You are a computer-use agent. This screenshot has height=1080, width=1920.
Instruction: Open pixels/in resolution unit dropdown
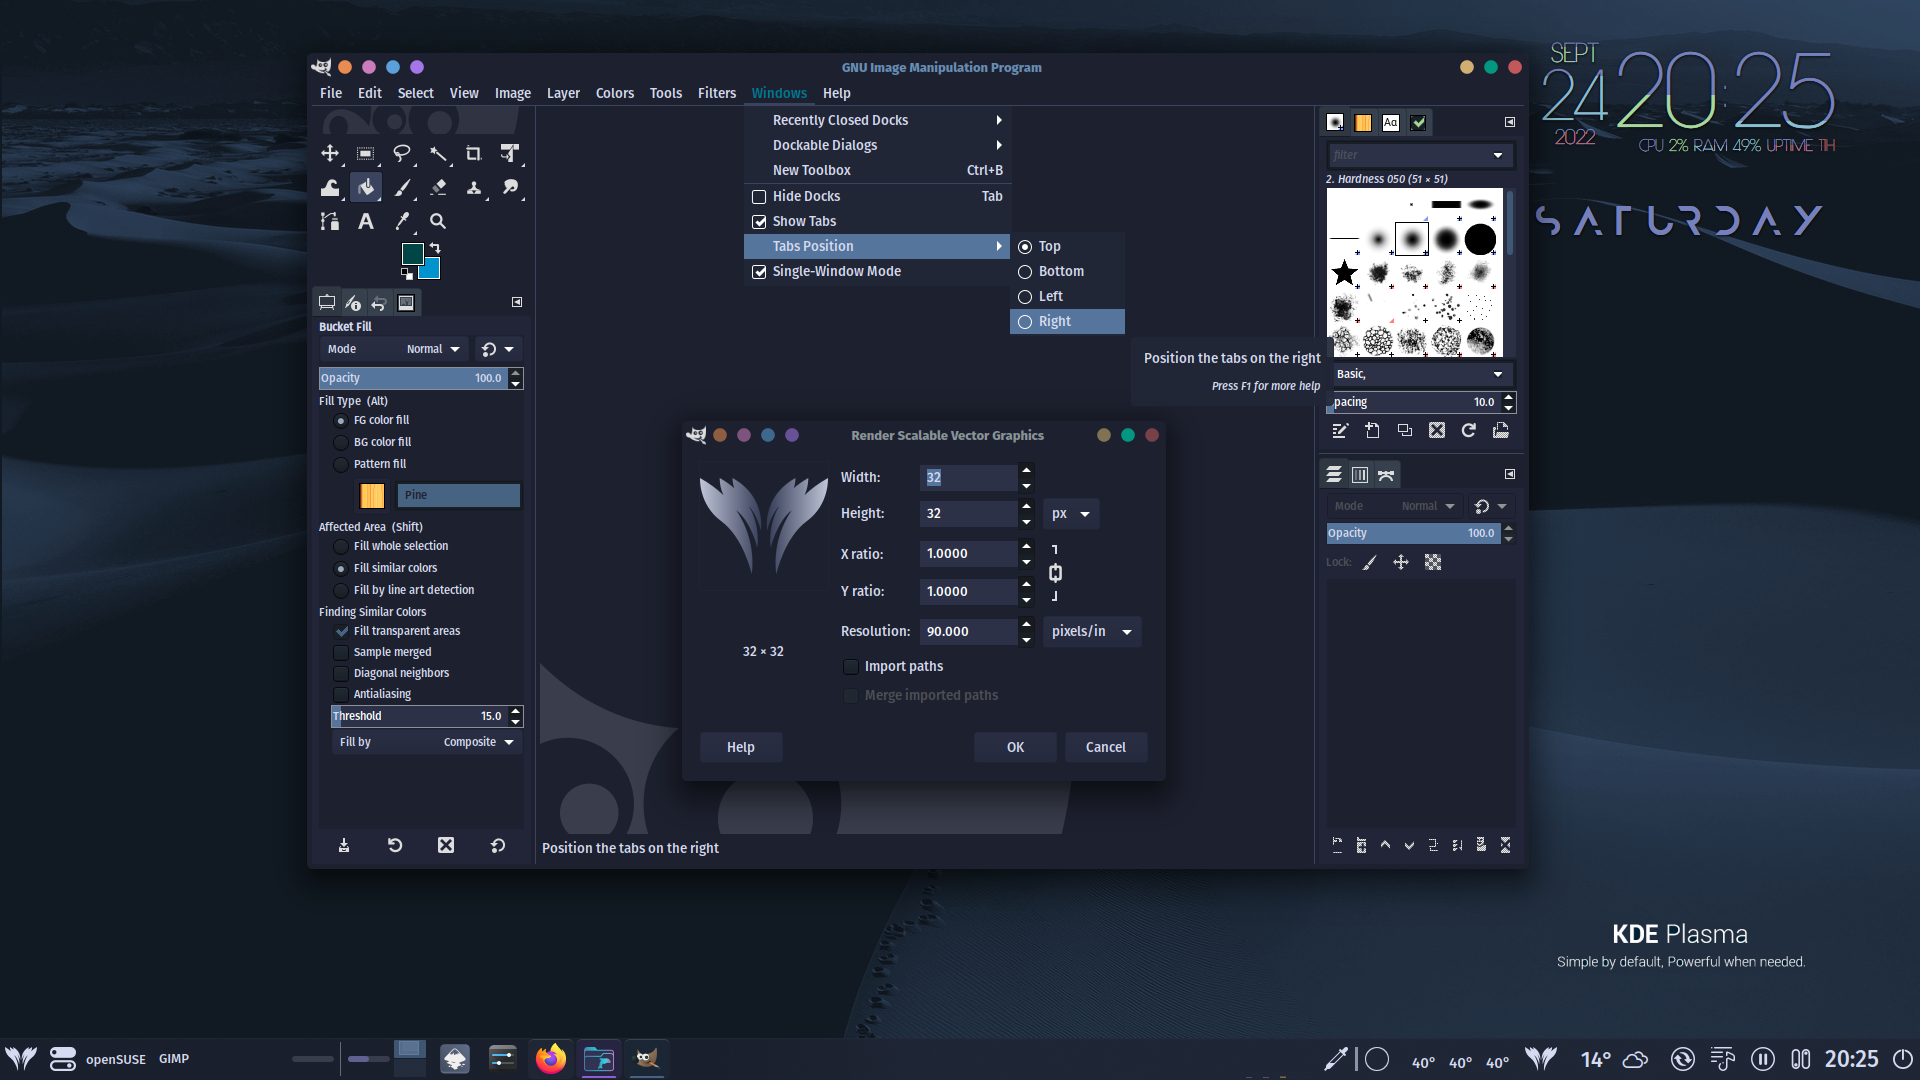[1092, 632]
